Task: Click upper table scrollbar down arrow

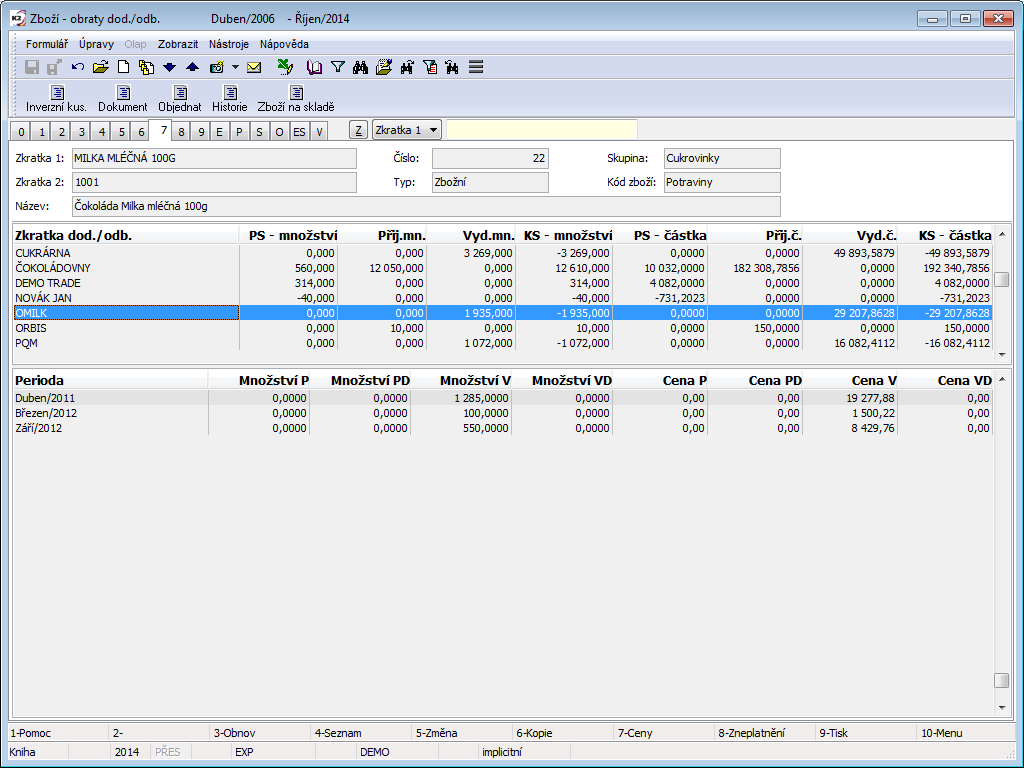Action: tap(1001, 355)
